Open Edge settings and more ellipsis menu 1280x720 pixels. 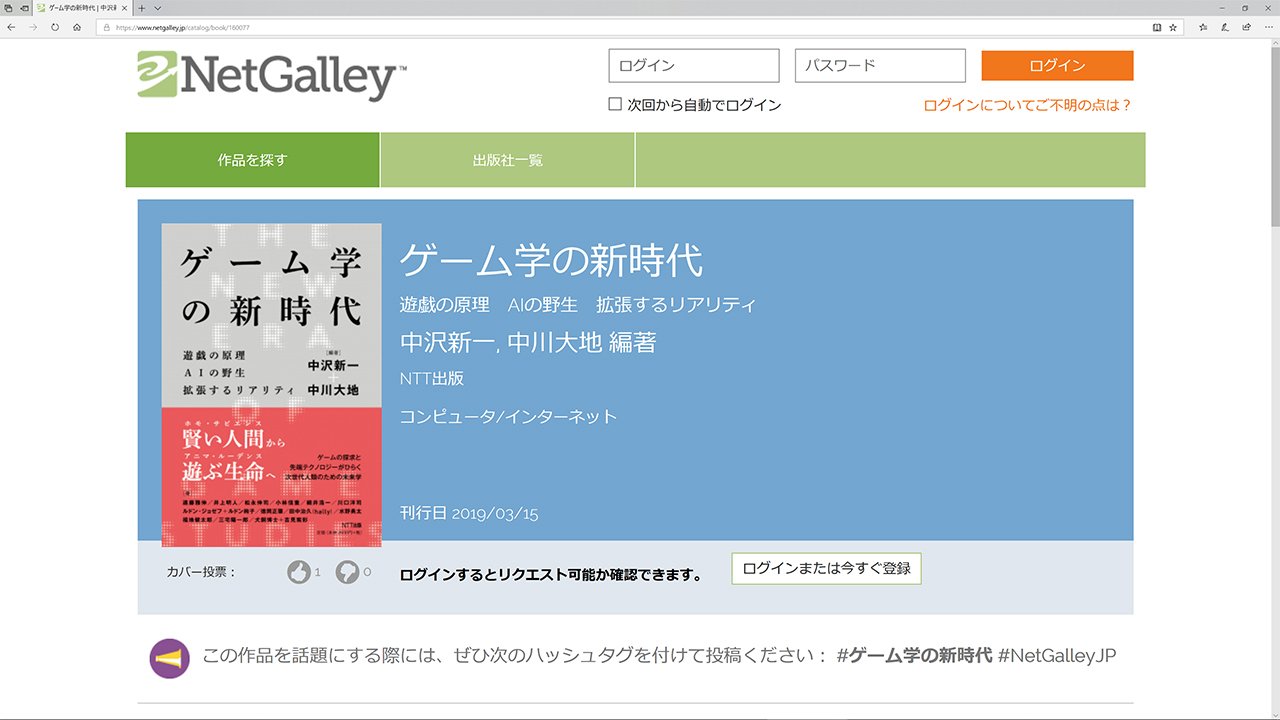pyautogui.click(x=1267, y=27)
